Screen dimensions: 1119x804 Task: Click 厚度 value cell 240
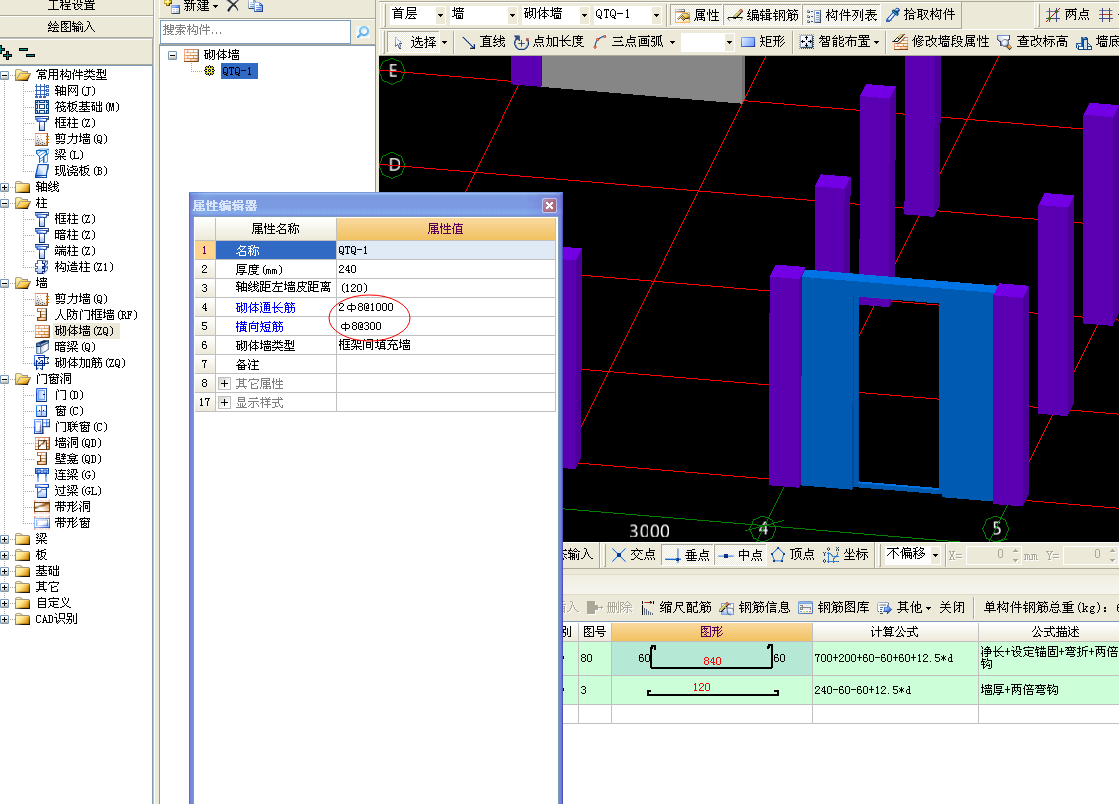pos(445,270)
